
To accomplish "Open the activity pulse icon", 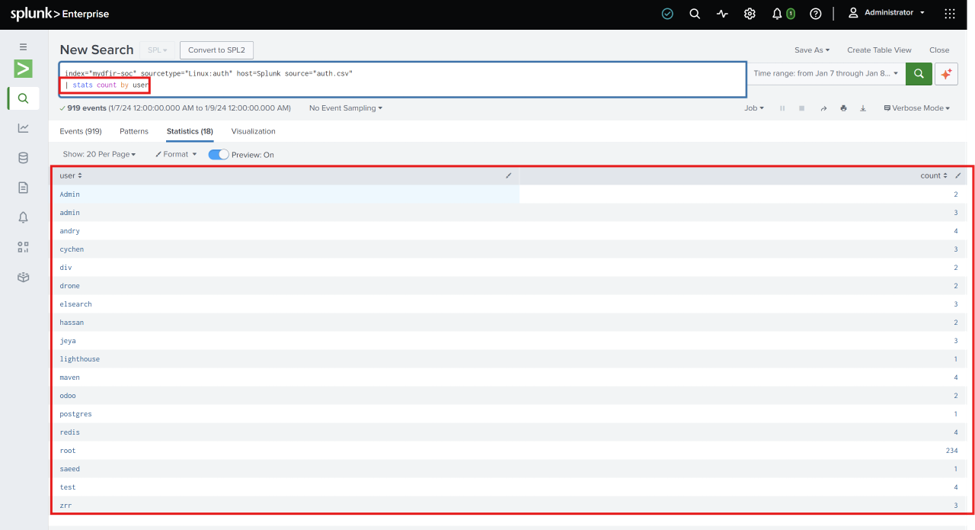I will (x=722, y=14).
